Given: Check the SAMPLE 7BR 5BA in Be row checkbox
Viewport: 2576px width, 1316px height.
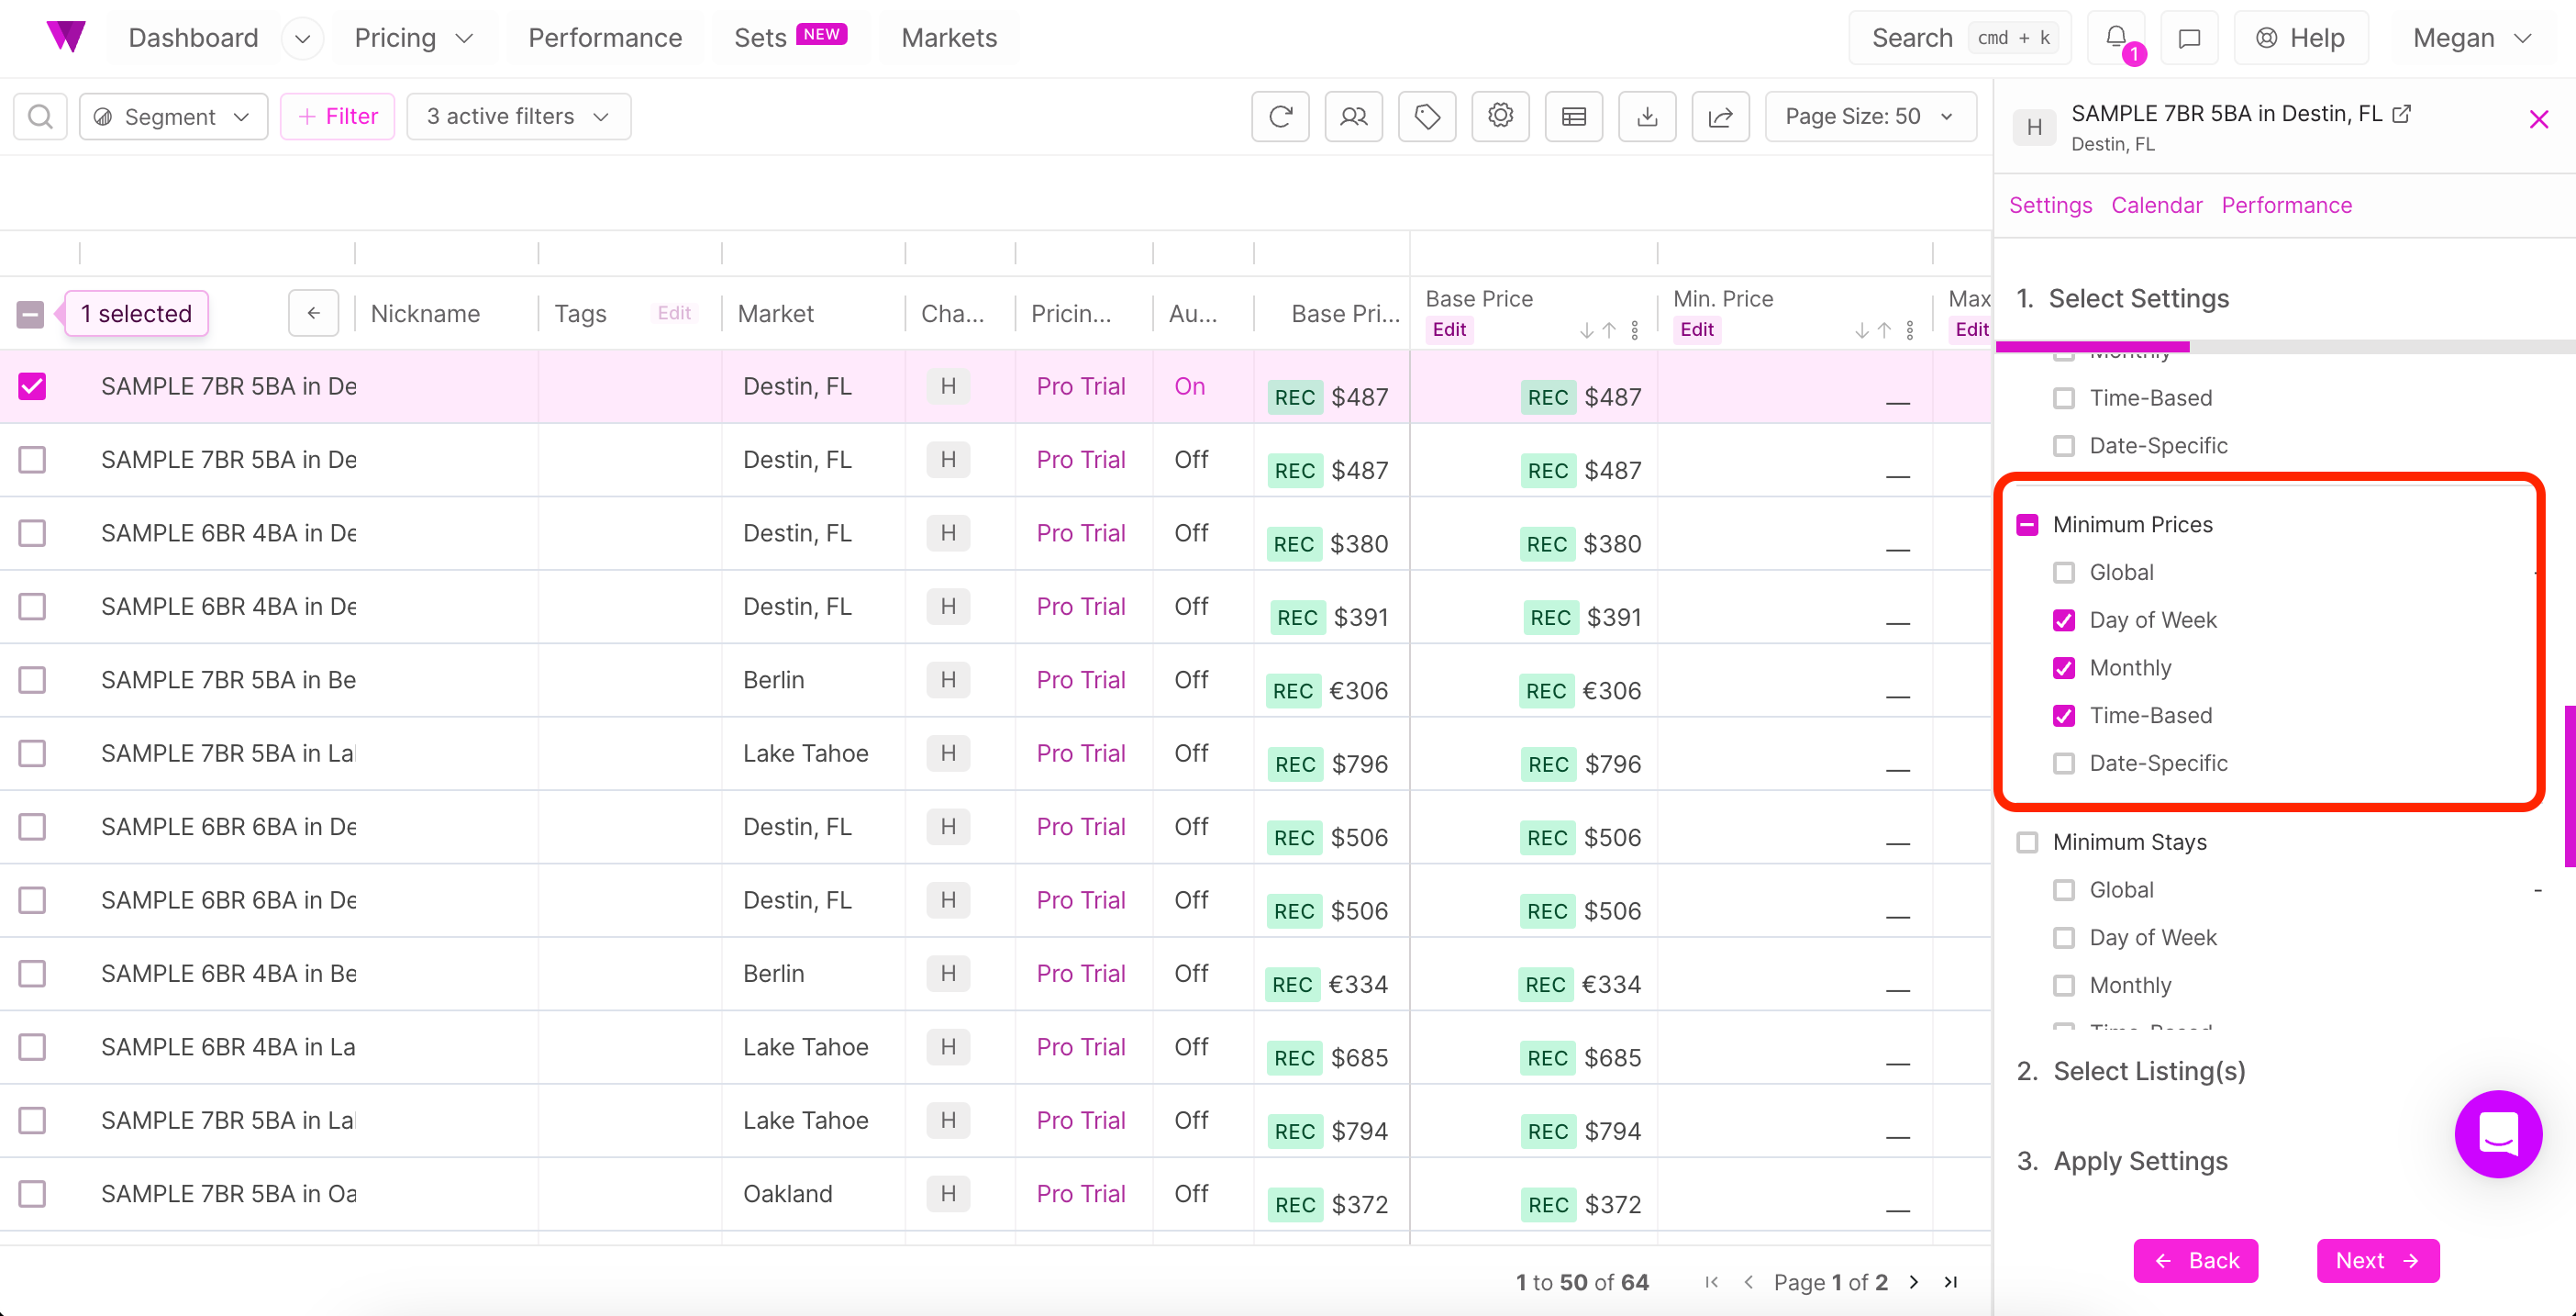Looking at the screenshot, I should click(32, 680).
